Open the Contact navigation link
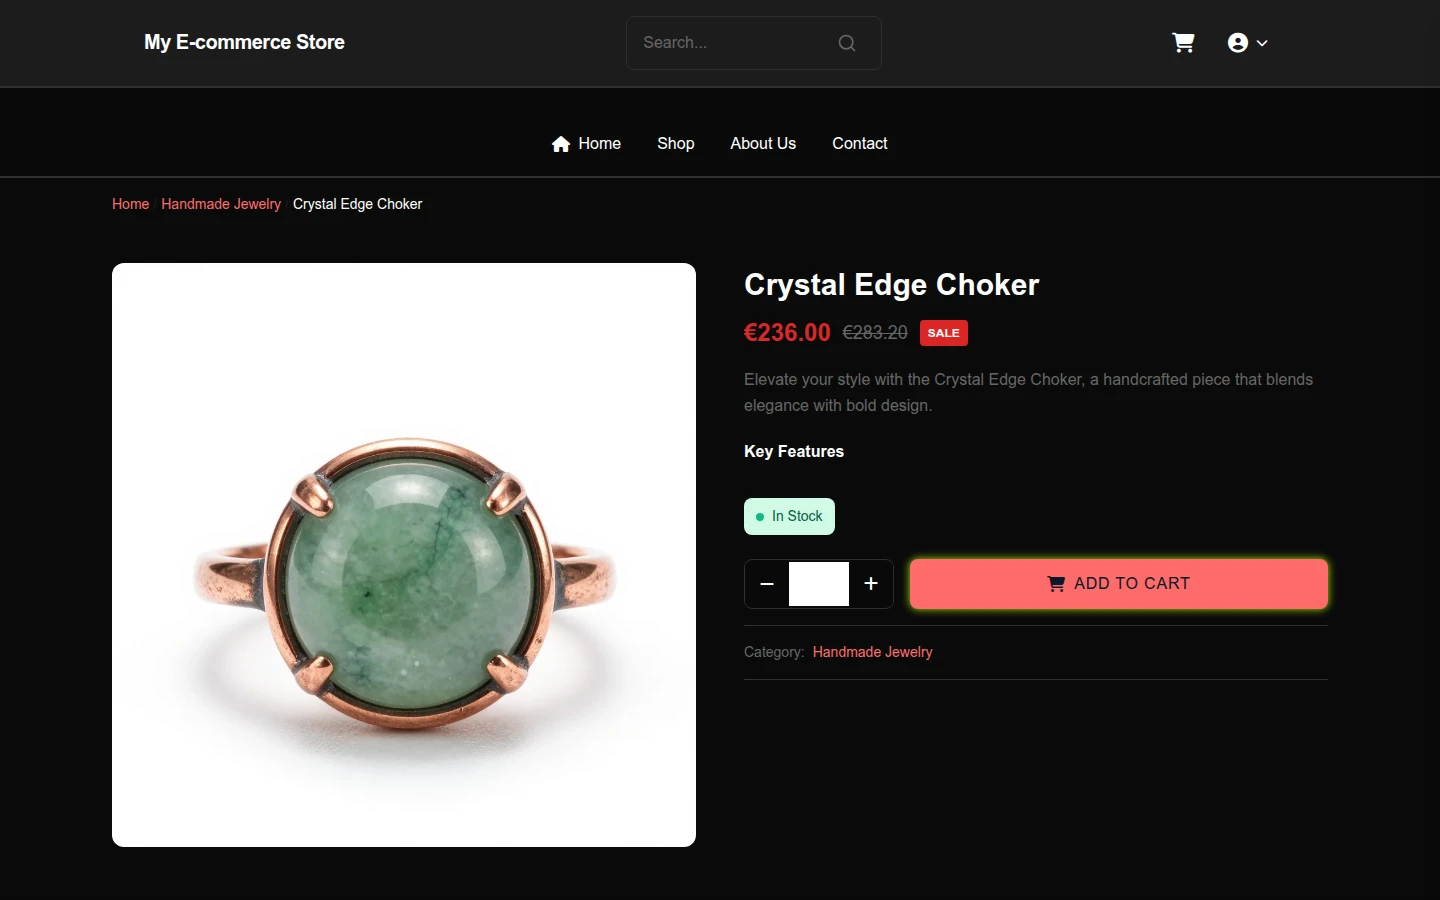1440x900 pixels. [x=860, y=144]
